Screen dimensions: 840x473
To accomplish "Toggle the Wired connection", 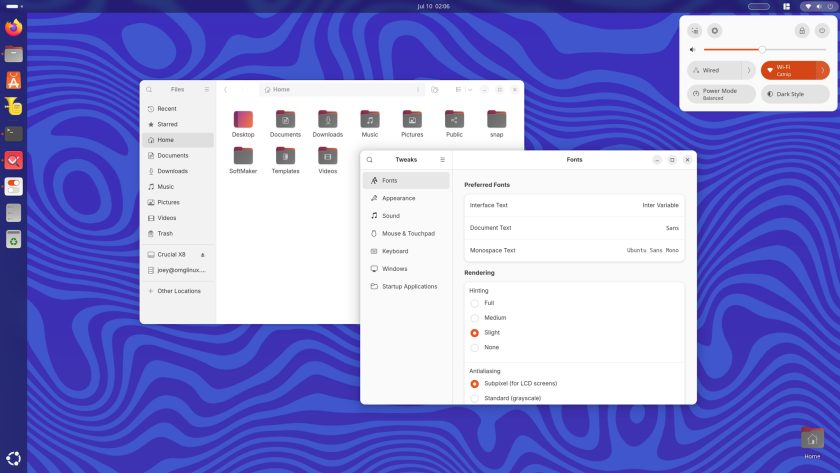I will 715,70.
